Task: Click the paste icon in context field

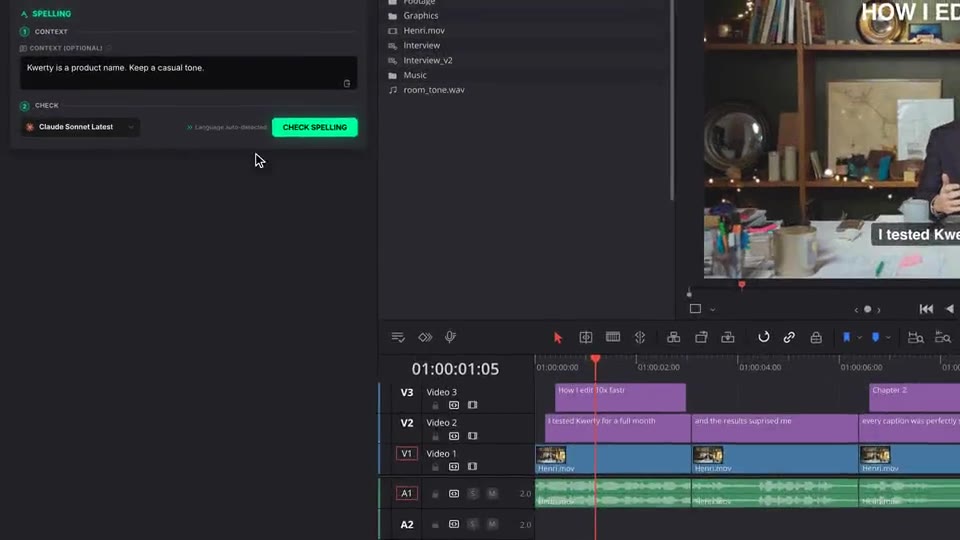Action: tap(347, 83)
